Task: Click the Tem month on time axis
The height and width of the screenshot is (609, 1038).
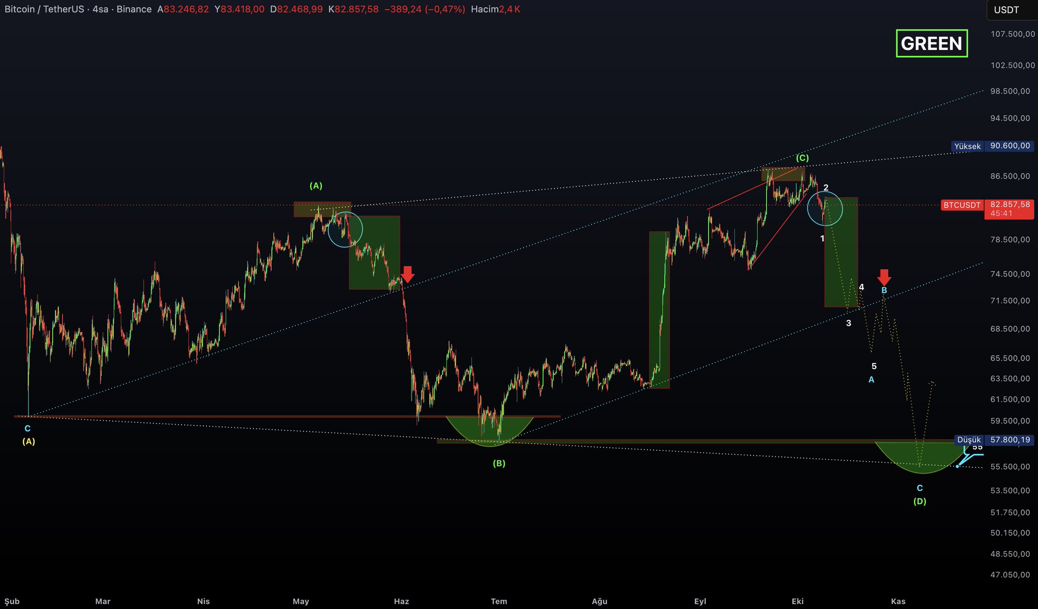Action: pyautogui.click(x=498, y=601)
